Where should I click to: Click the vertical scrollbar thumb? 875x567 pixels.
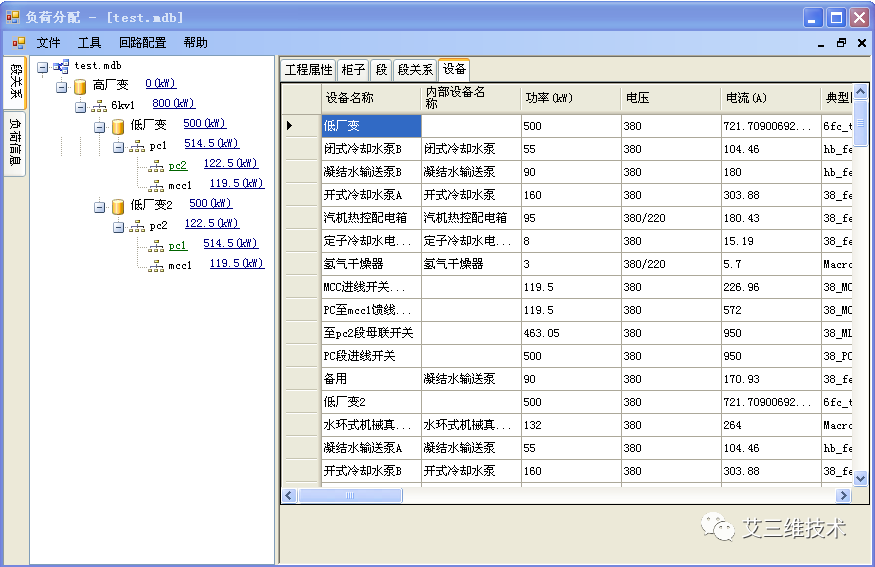point(860,123)
